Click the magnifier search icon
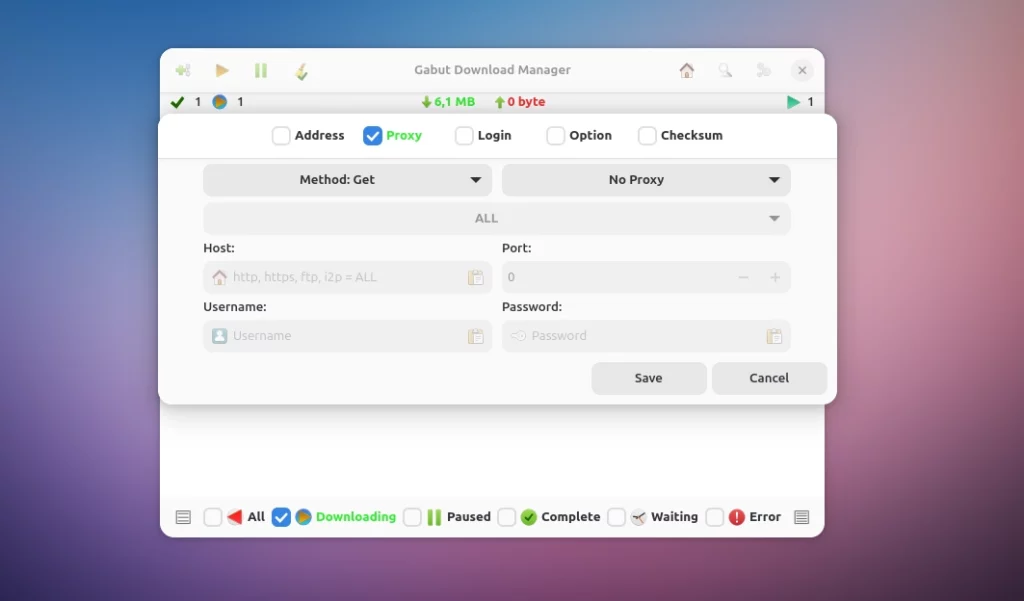 725,70
